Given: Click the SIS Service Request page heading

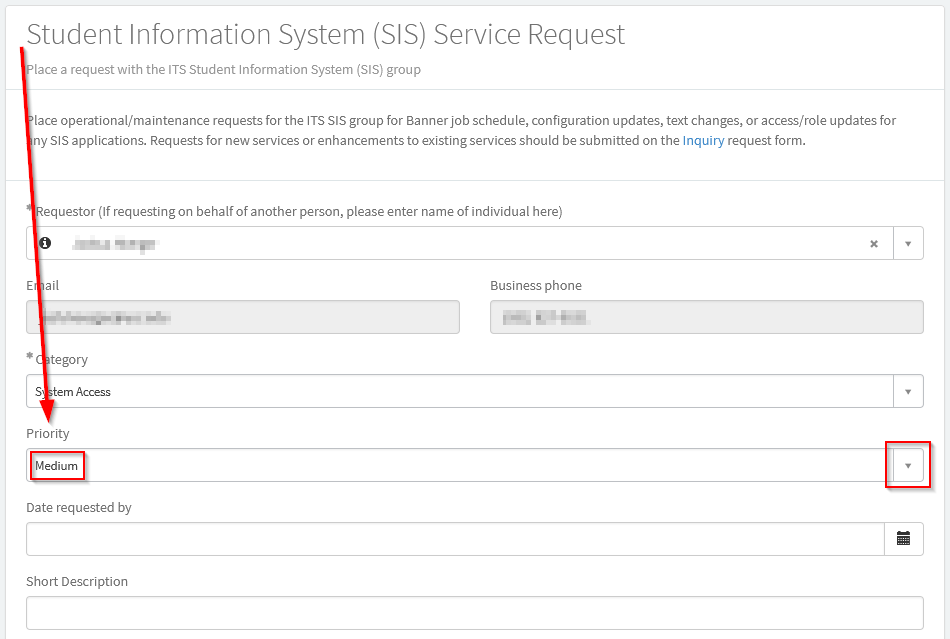Looking at the screenshot, I should pos(326,34).
